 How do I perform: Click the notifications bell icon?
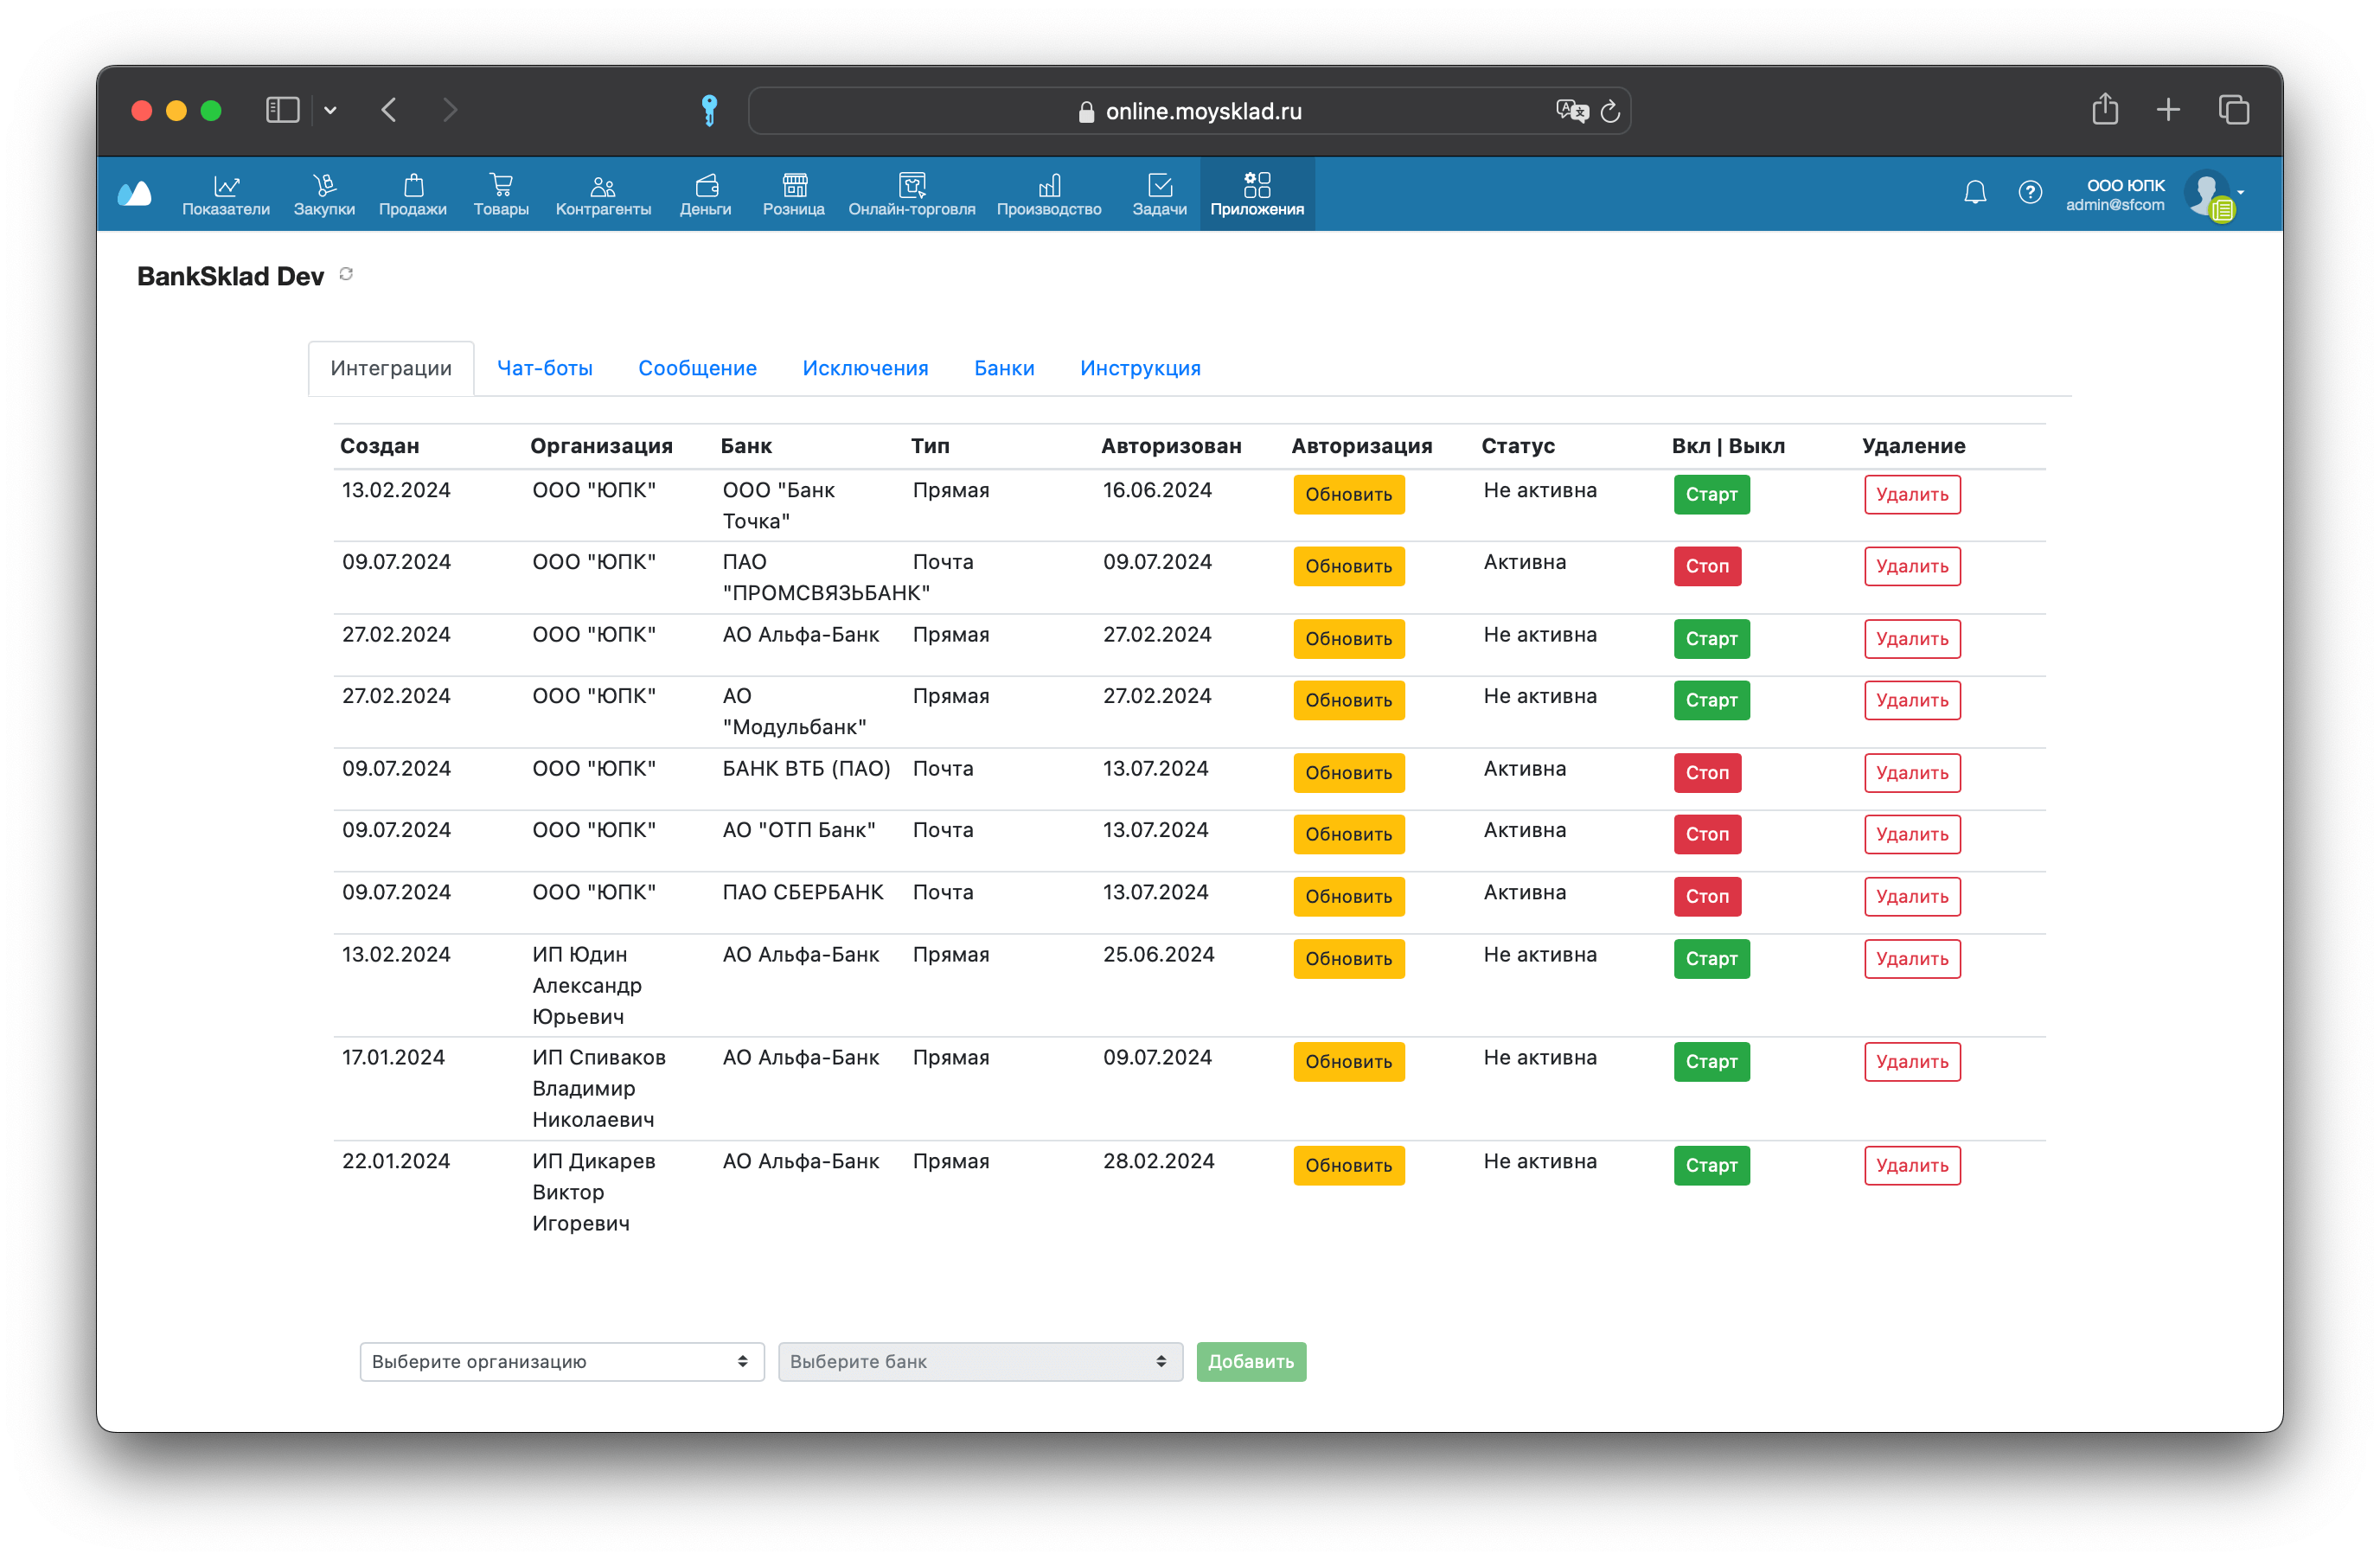tap(1975, 192)
